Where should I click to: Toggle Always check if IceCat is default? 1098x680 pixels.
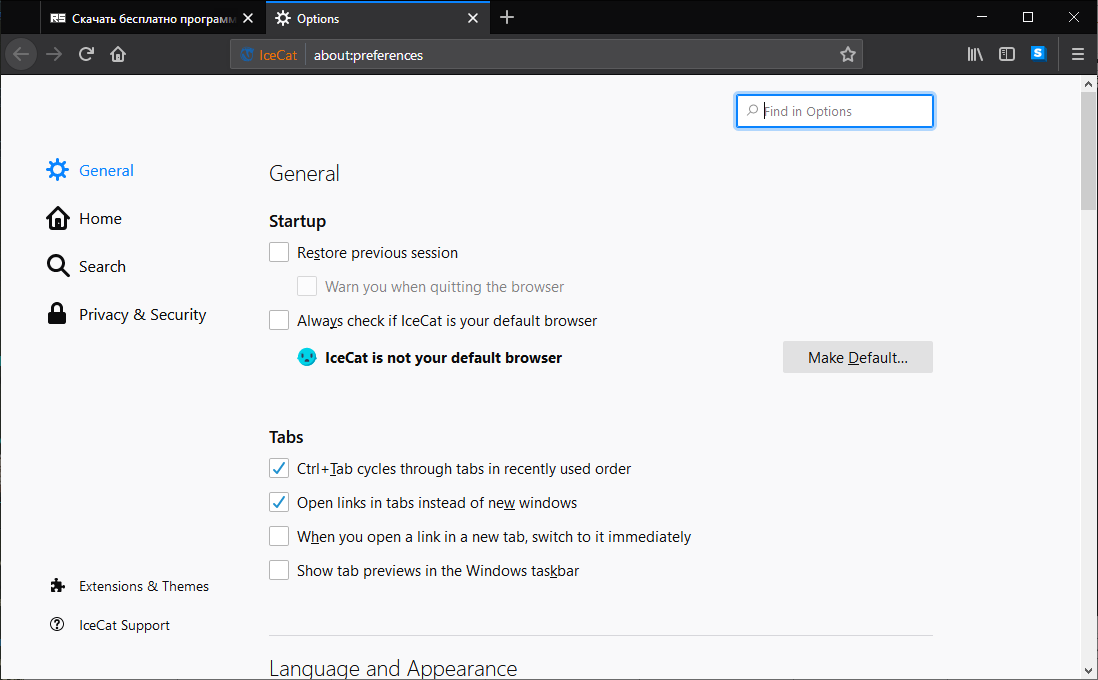click(x=279, y=321)
